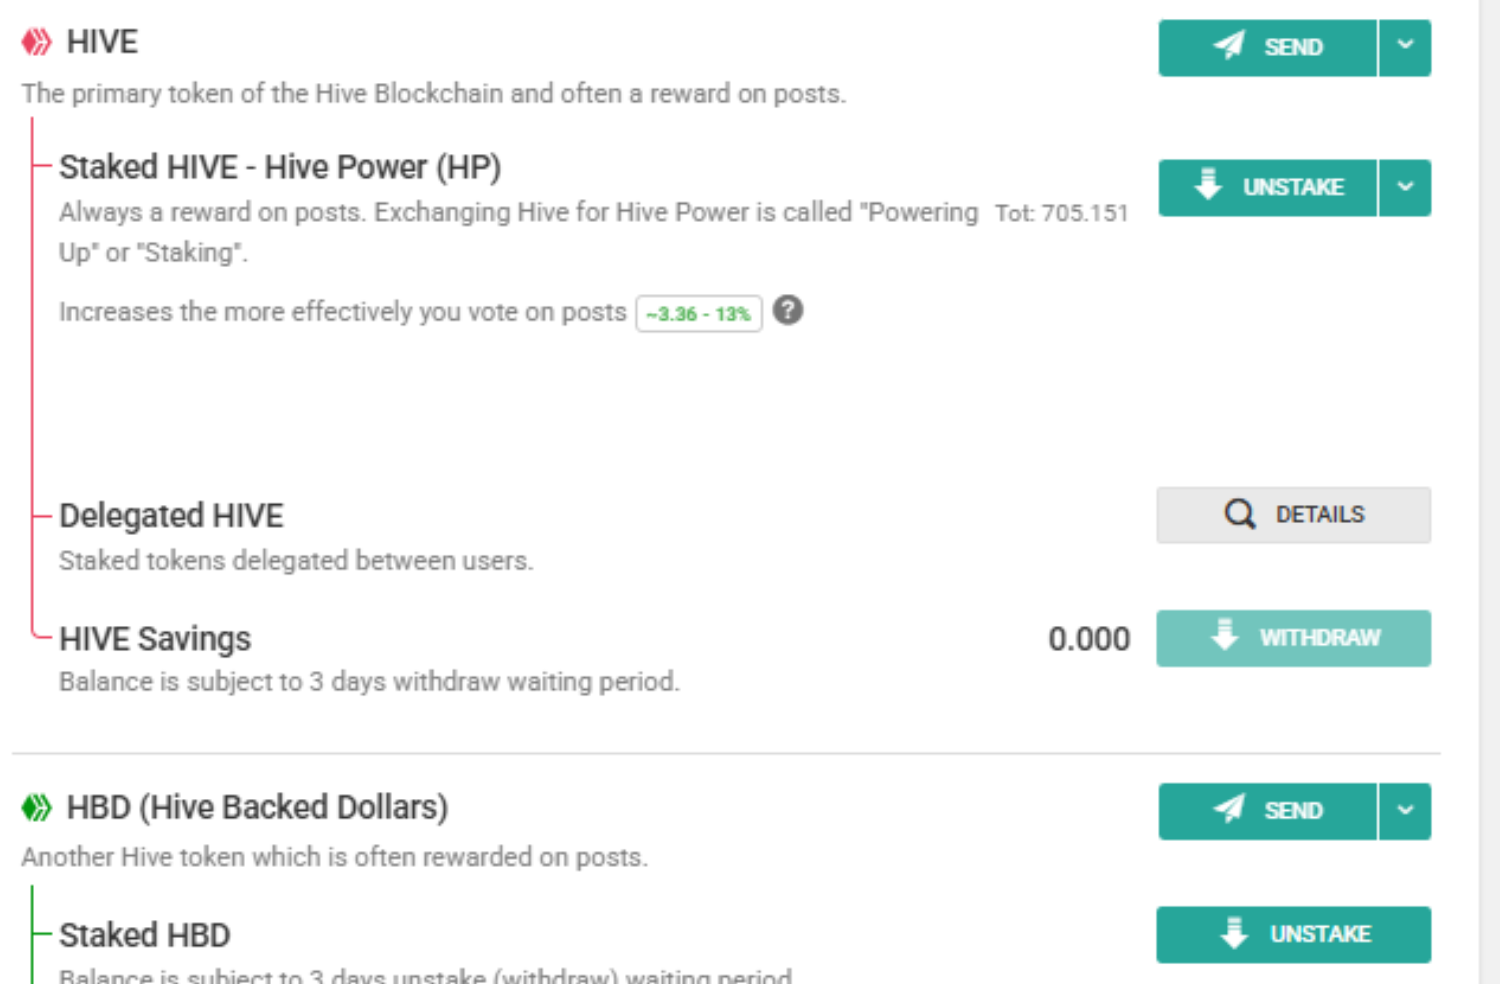Open the HIVE Send dropdown arrow

[1405, 47]
